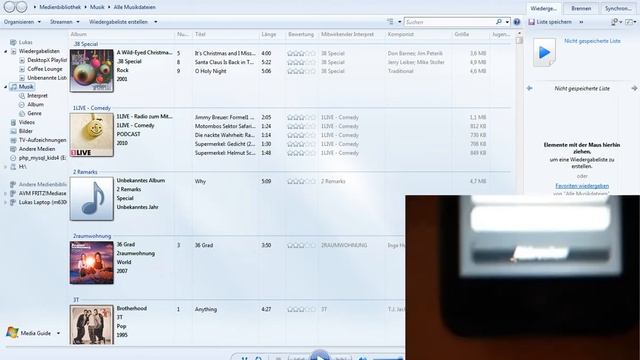This screenshot has height=360, width=640.
Task: Open the list options icon in right pane toolbar
Action: pyautogui.click(x=616, y=22)
